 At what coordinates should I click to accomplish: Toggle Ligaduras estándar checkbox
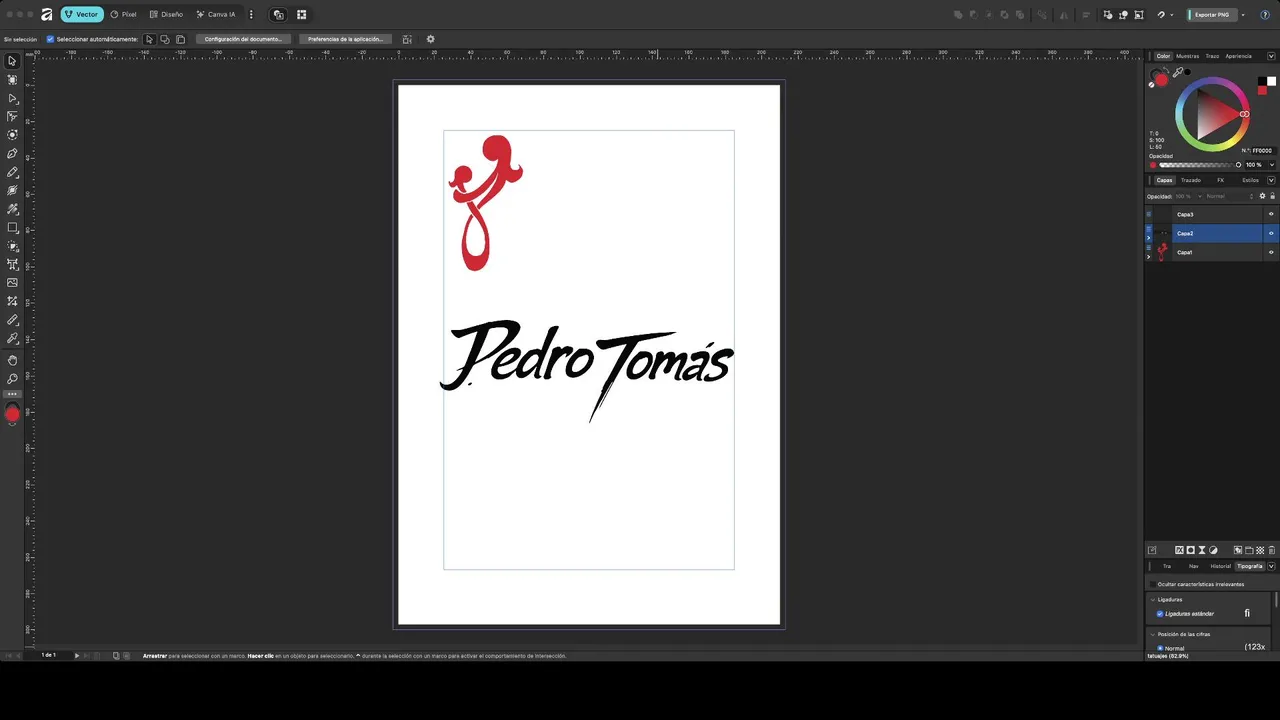[x=1160, y=613]
